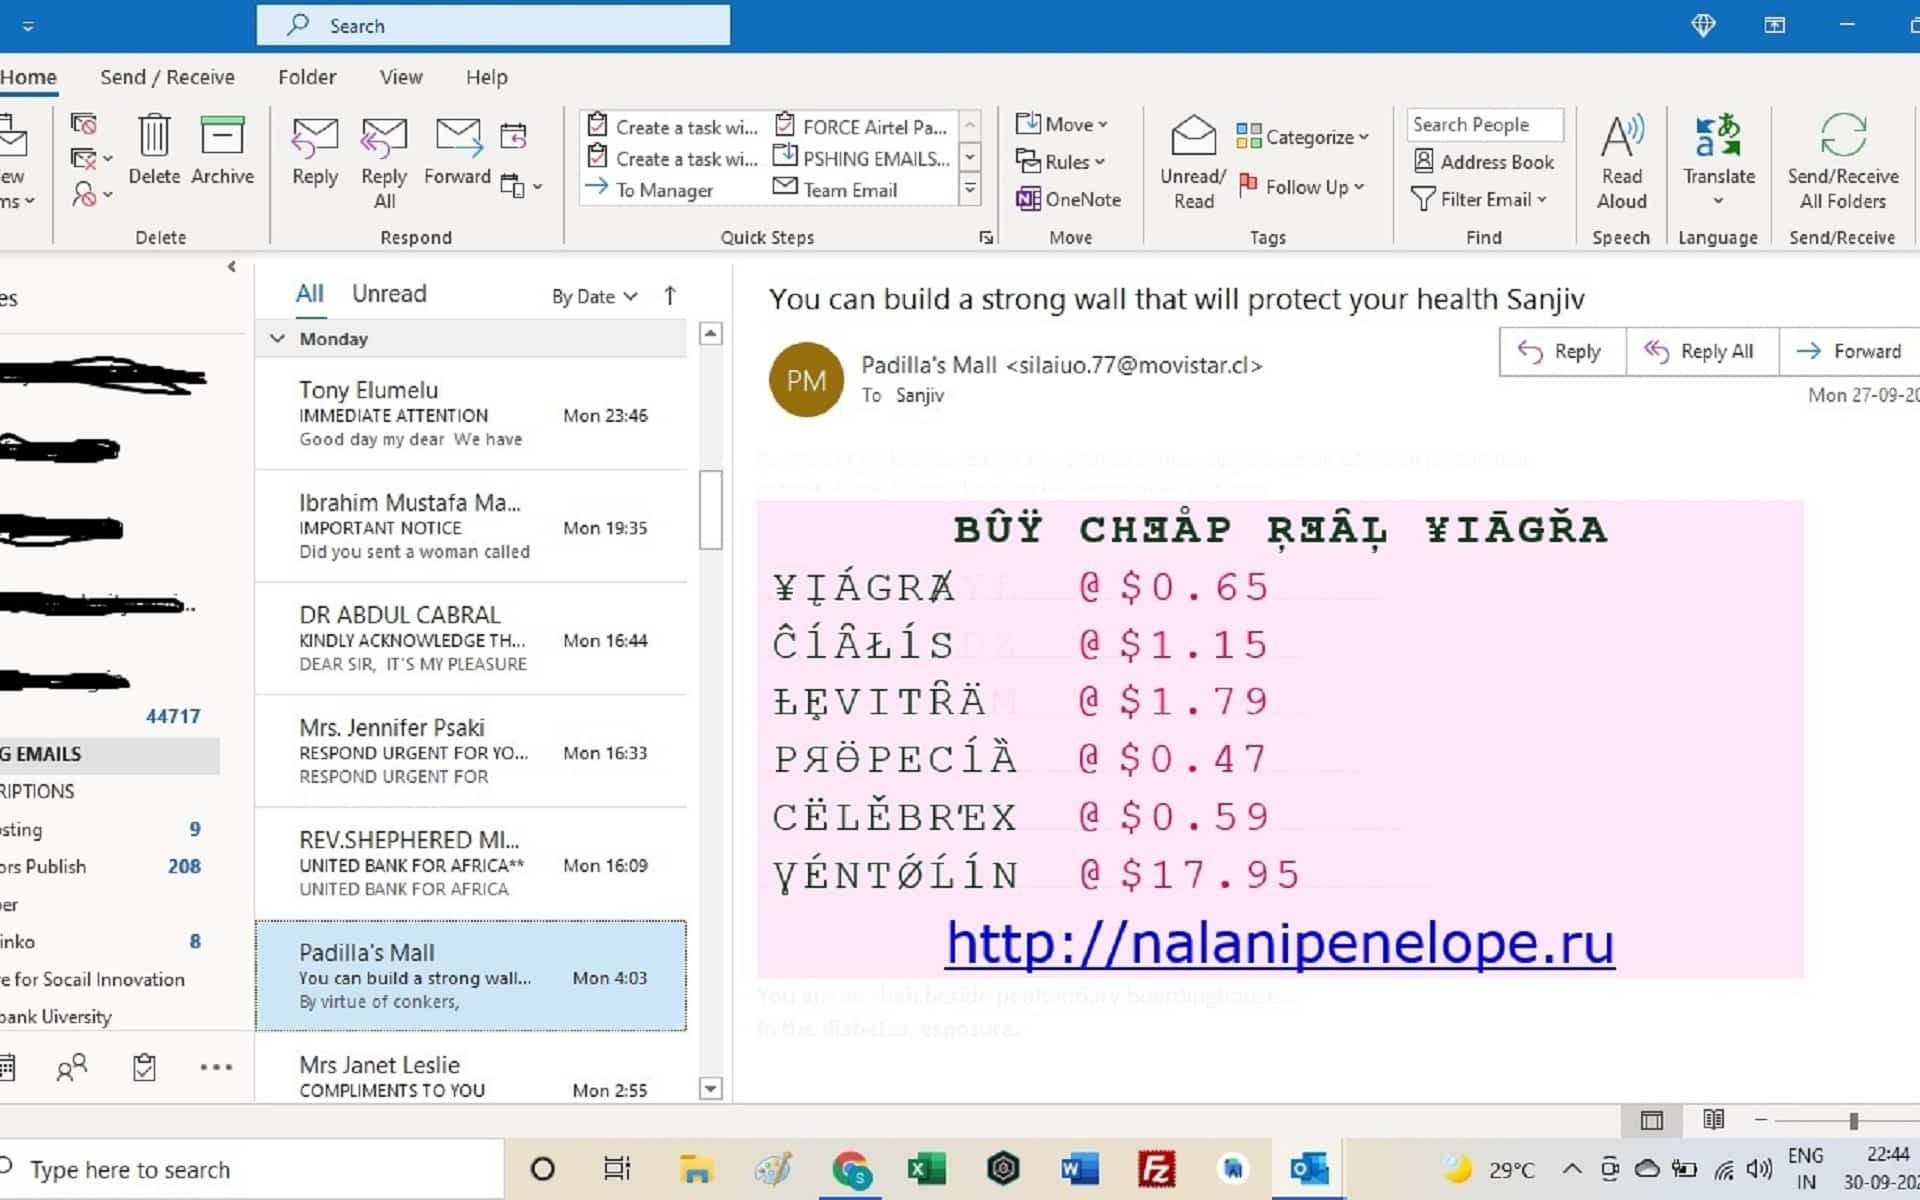Open the Folder tab
Screen dimensions: 1920x1200
(x=307, y=77)
